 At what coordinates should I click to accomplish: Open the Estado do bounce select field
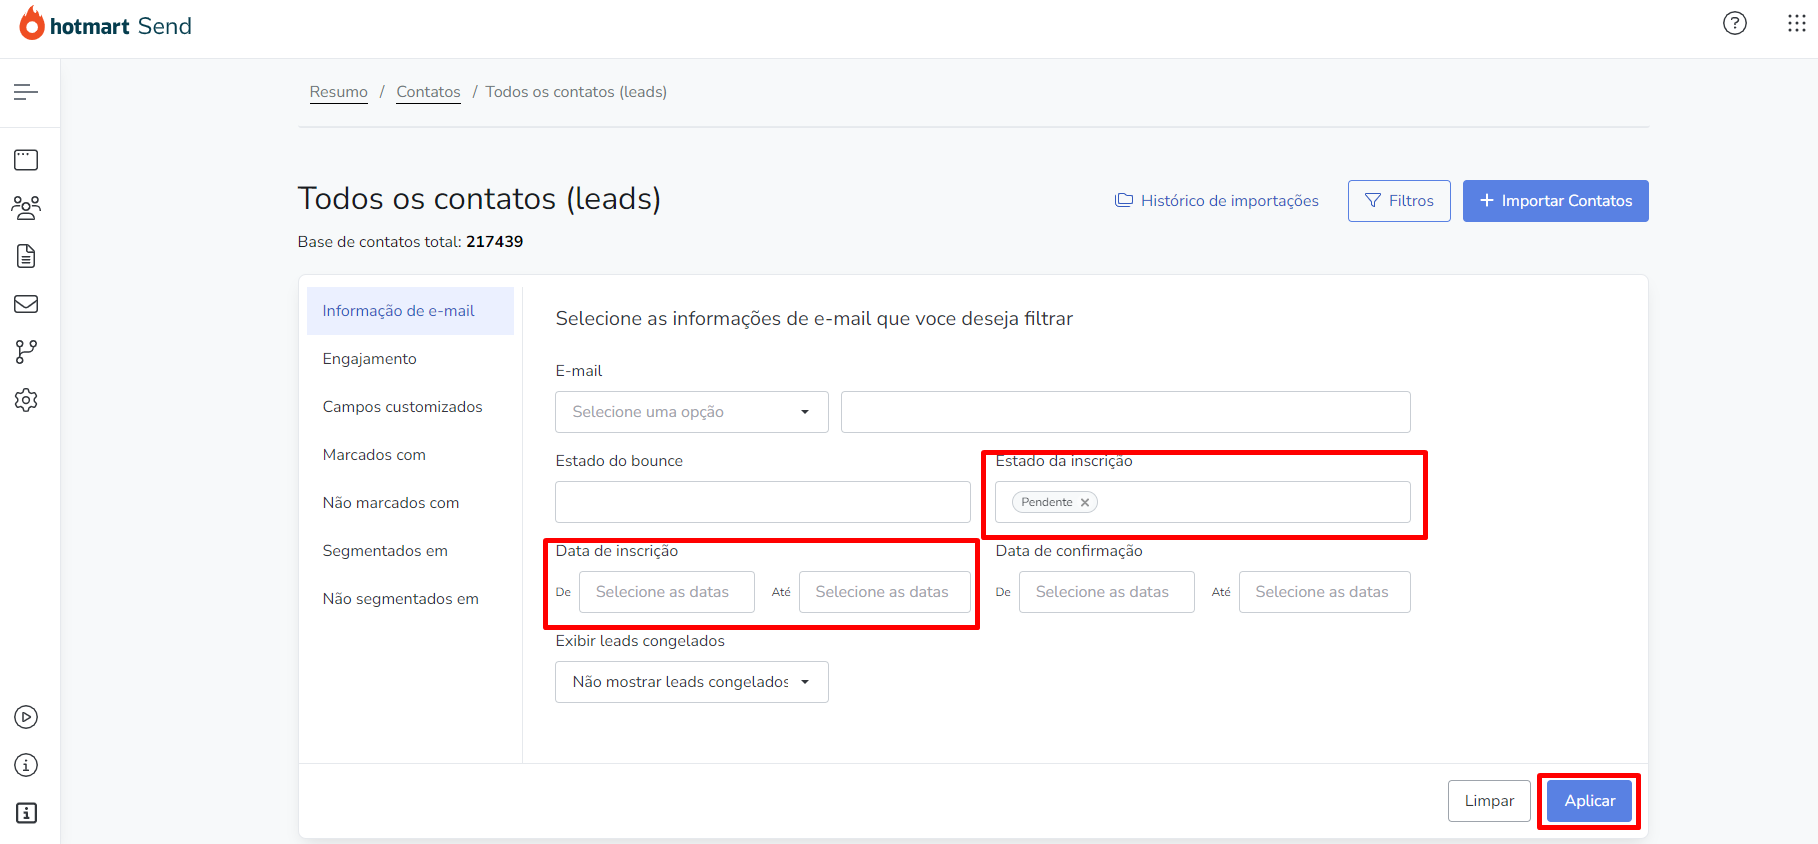pyautogui.click(x=762, y=502)
